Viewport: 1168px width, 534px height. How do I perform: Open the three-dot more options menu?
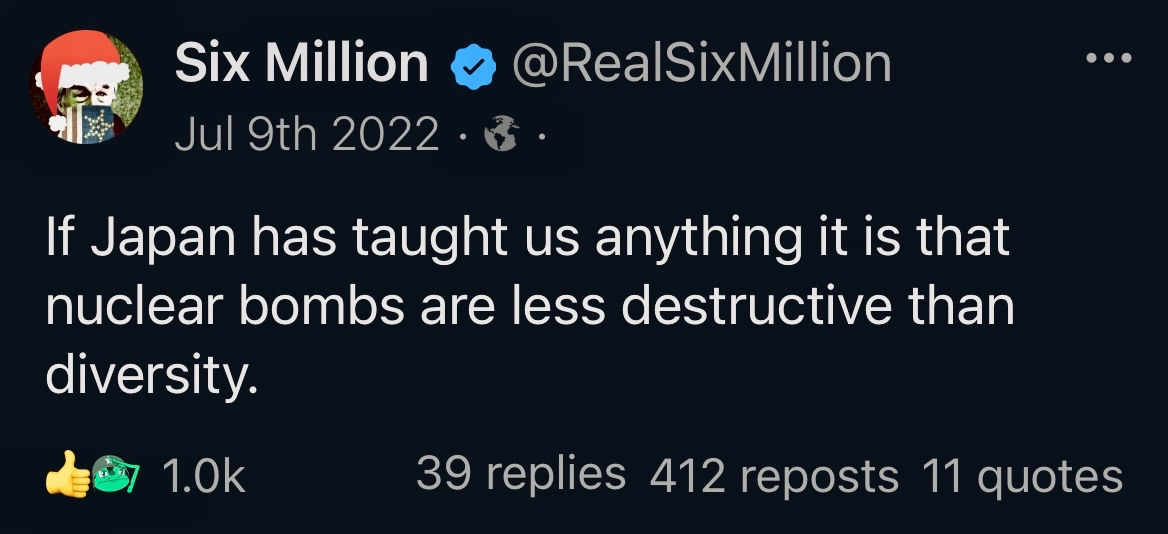click(x=1109, y=58)
